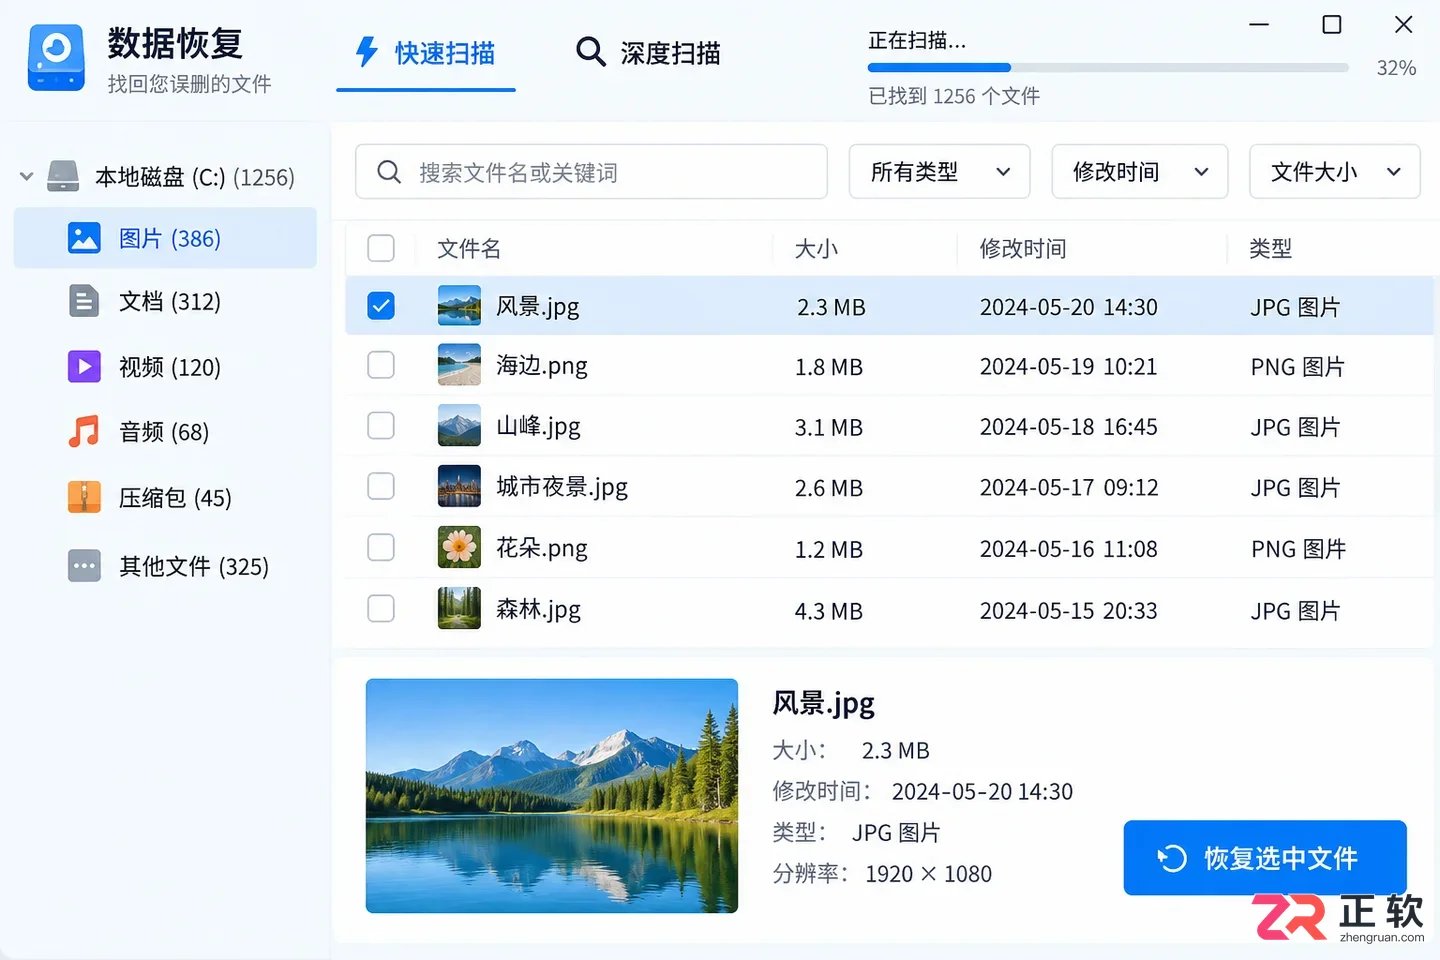Click the search file name input field
Viewport: 1440px width, 960px height.
click(x=591, y=172)
